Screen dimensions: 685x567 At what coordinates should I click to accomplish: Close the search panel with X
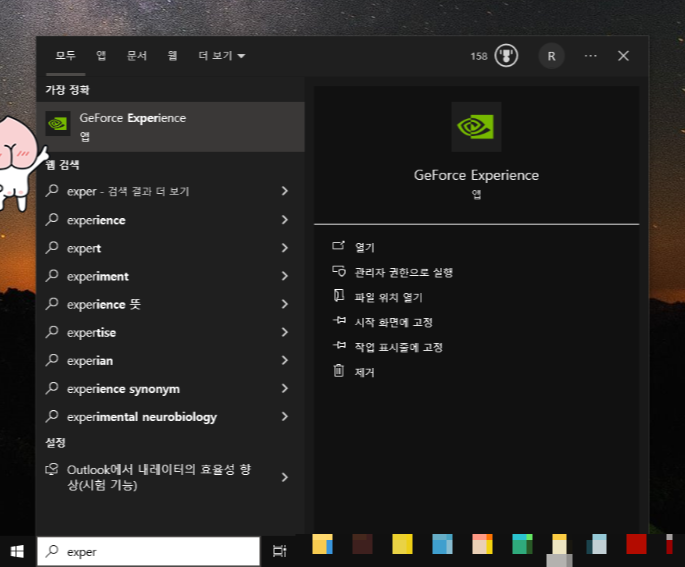click(x=623, y=56)
